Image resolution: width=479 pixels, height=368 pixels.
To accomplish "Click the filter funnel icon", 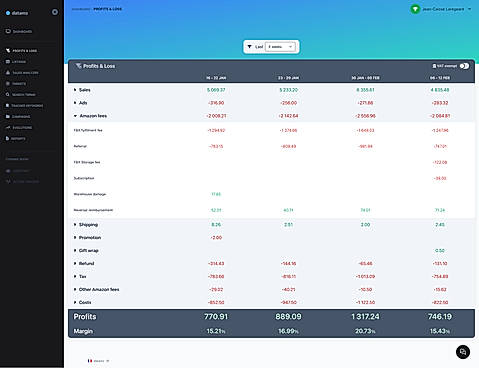I will [249, 47].
